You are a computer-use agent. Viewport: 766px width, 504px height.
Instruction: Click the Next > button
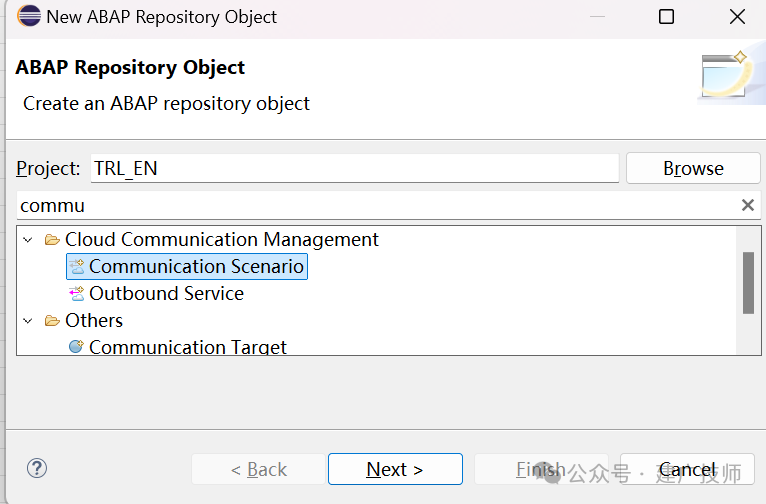(x=395, y=469)
